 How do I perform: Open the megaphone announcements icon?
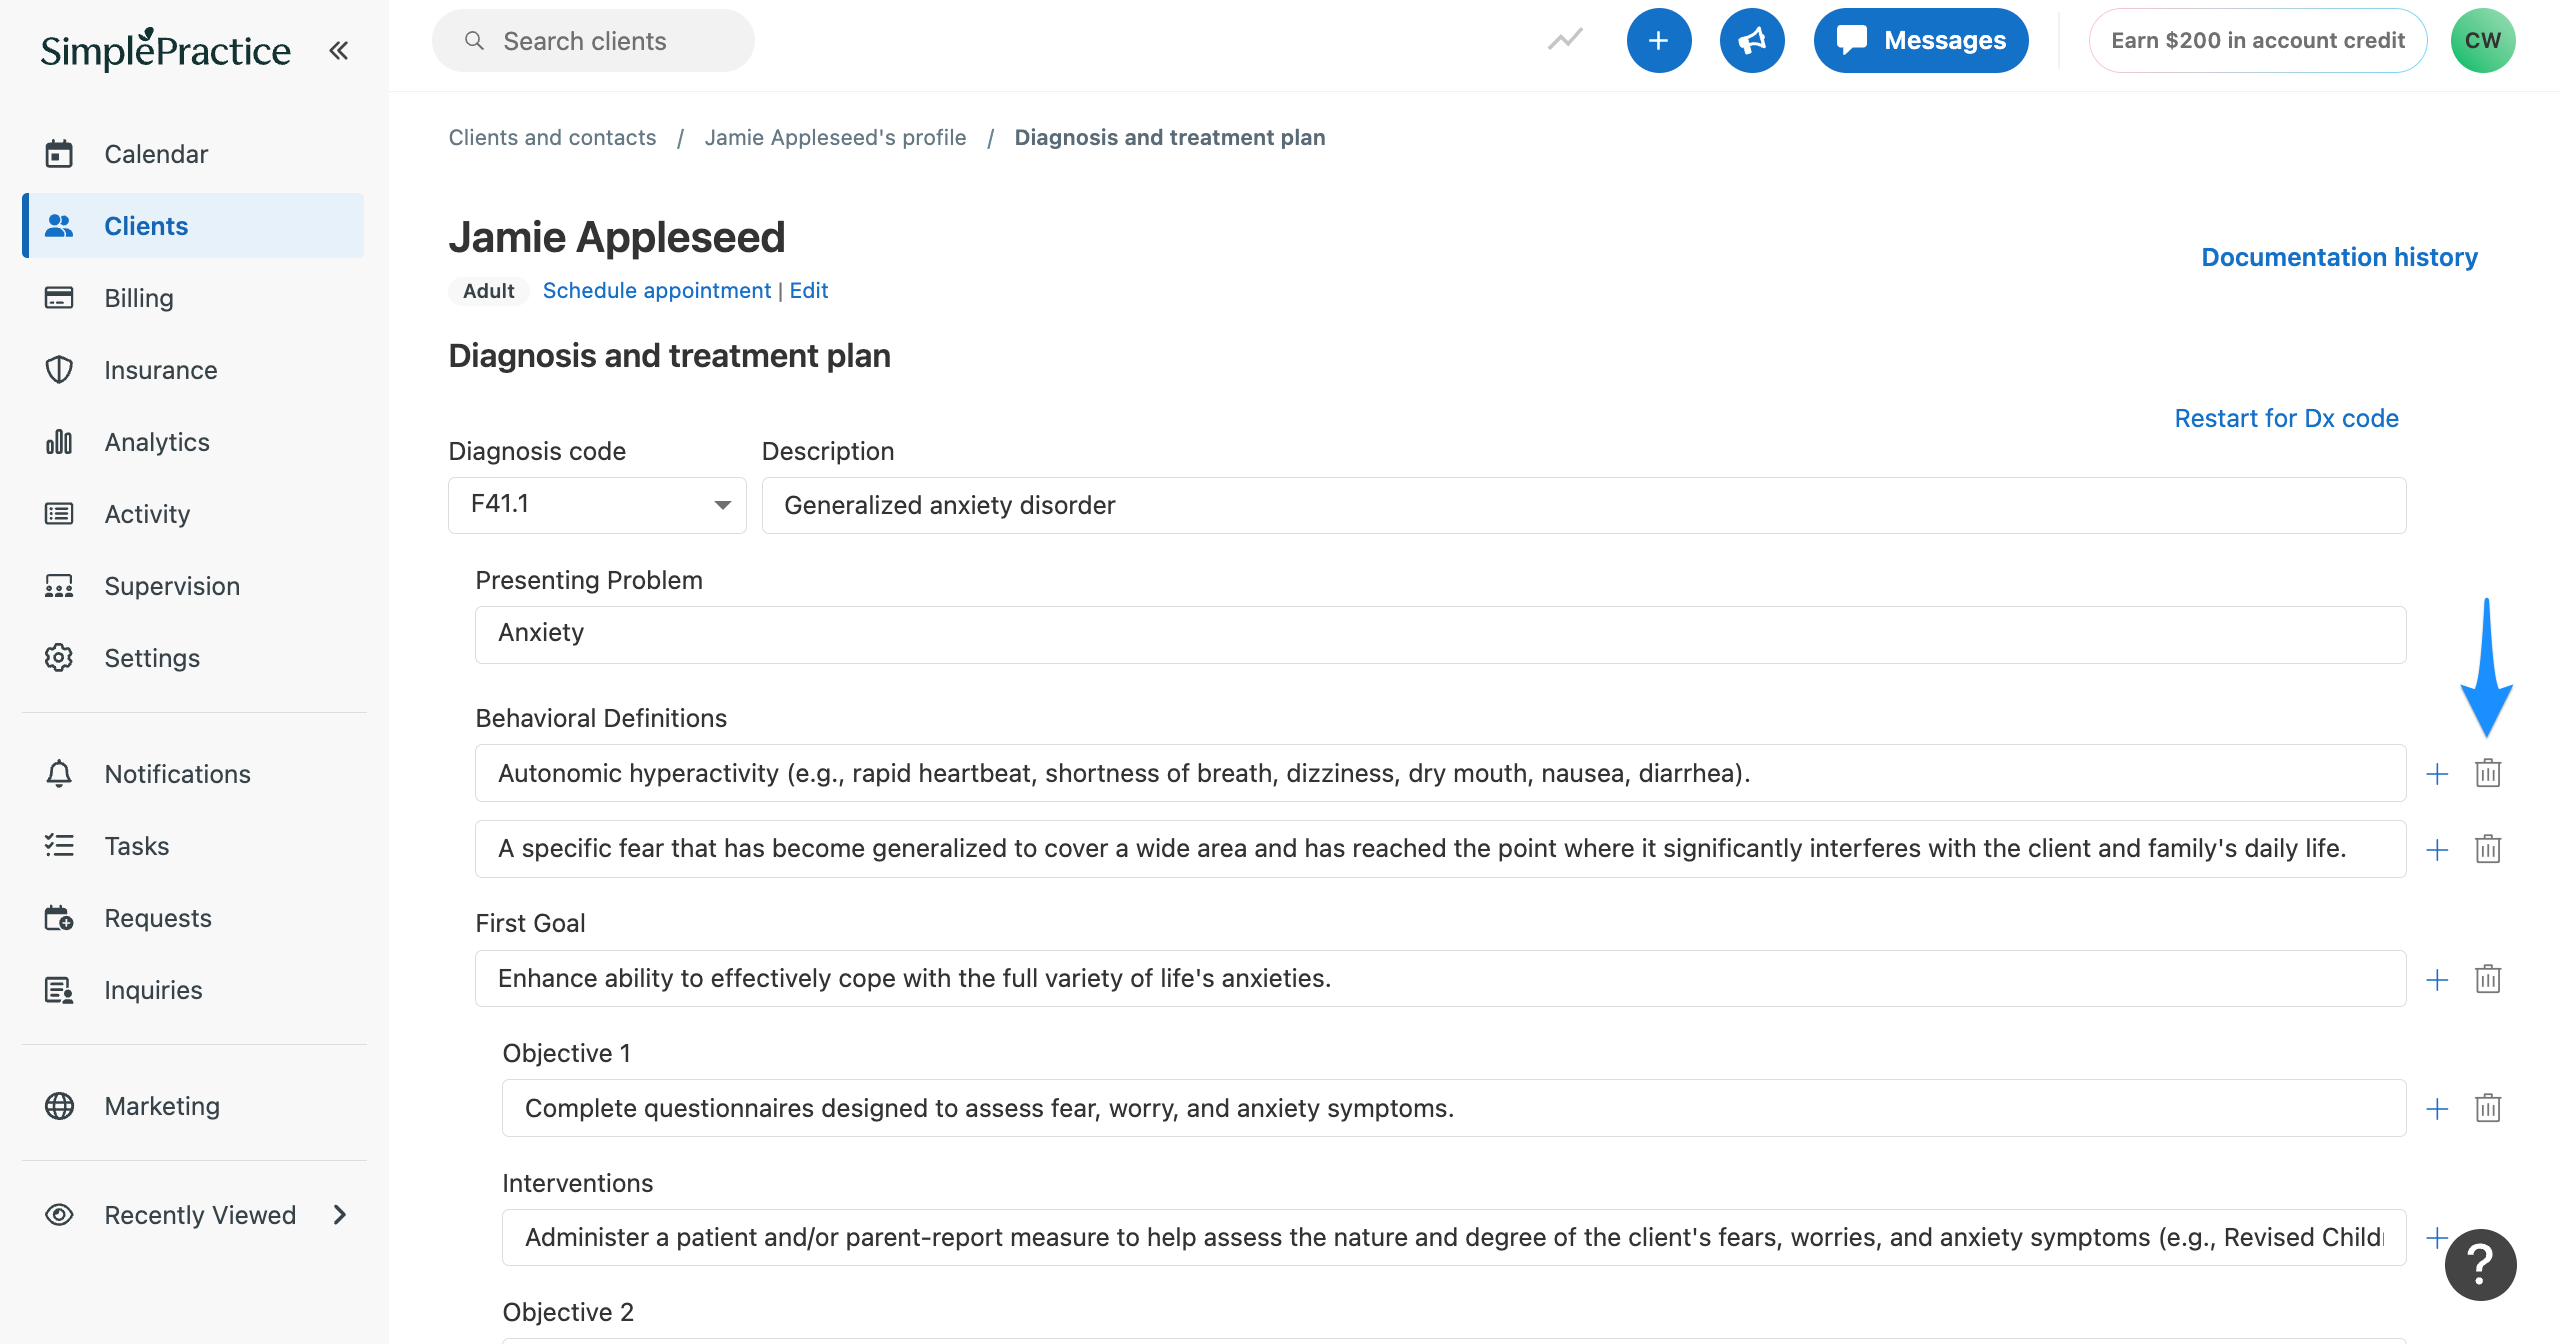coord(1751,41)
